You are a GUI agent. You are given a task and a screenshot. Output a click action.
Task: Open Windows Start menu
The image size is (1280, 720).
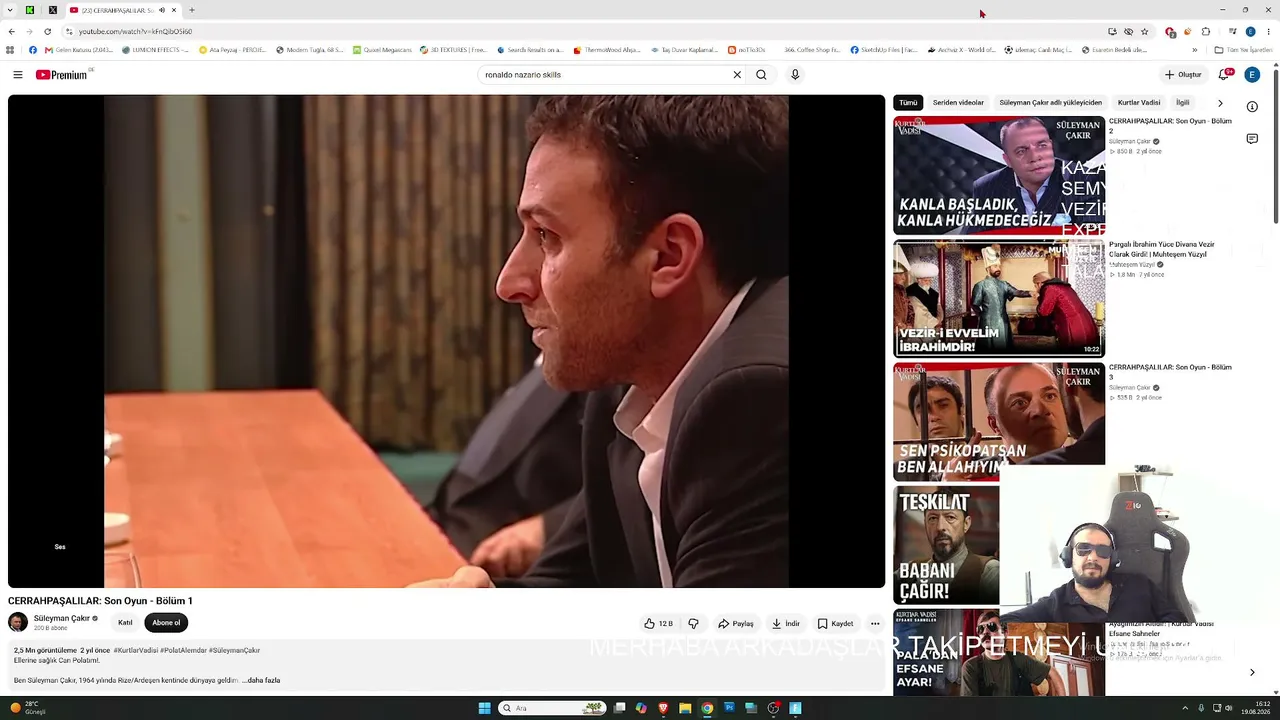click(x=484, y=708)
